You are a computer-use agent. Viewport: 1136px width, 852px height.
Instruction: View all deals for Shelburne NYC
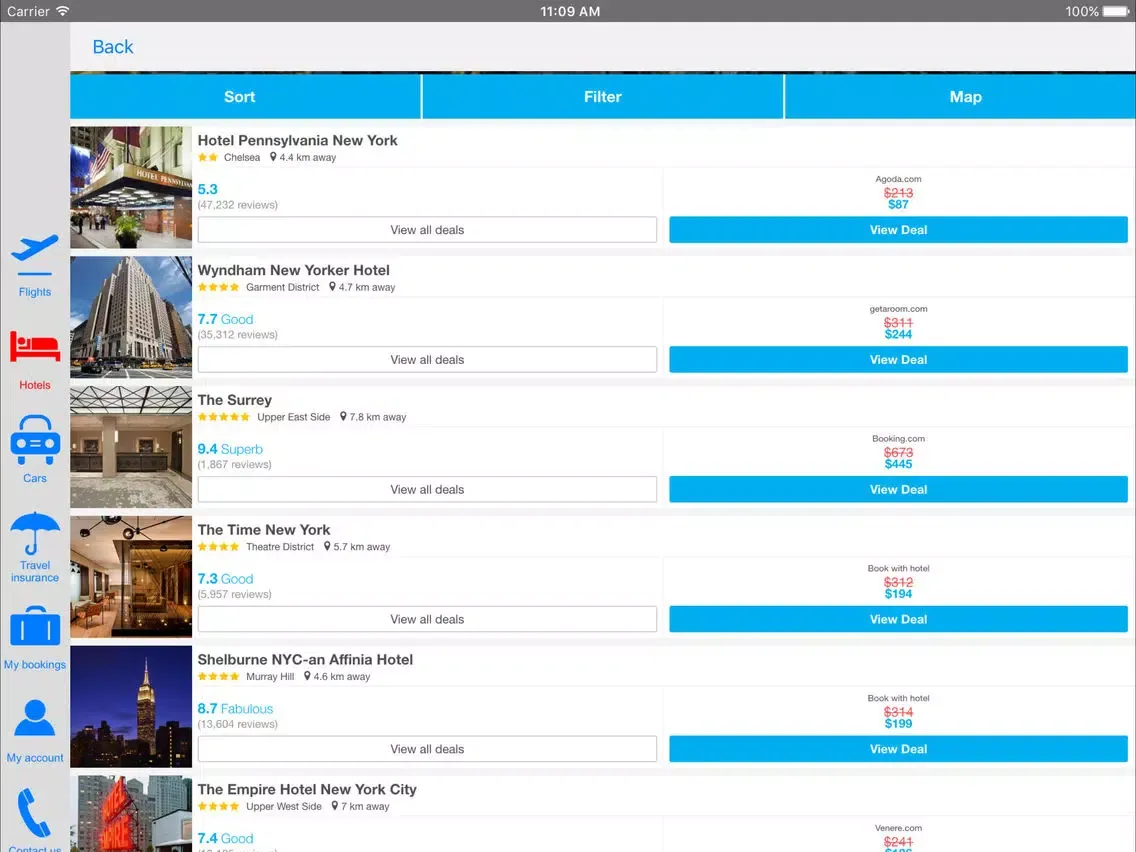point(427,748)
